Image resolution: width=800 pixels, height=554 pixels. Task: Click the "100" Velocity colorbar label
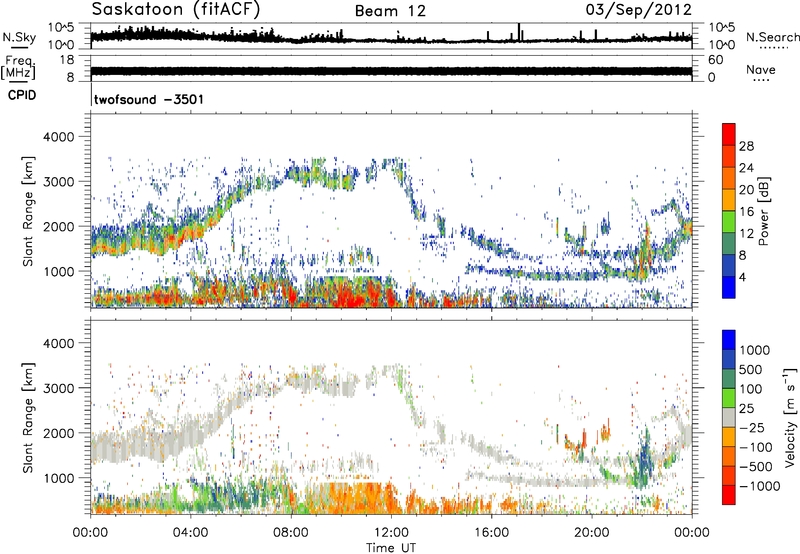pyautogui.click(x=751, y=389)
